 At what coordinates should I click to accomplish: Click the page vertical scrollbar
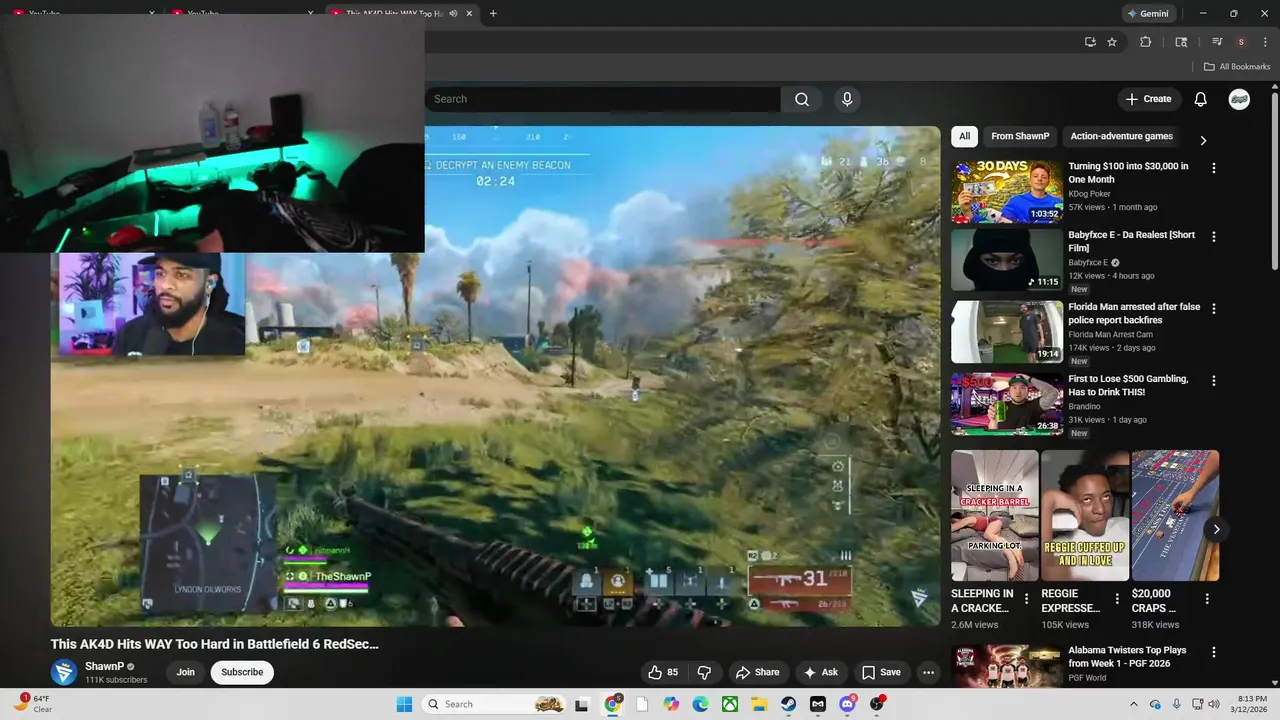click(x=1274, y=180)
